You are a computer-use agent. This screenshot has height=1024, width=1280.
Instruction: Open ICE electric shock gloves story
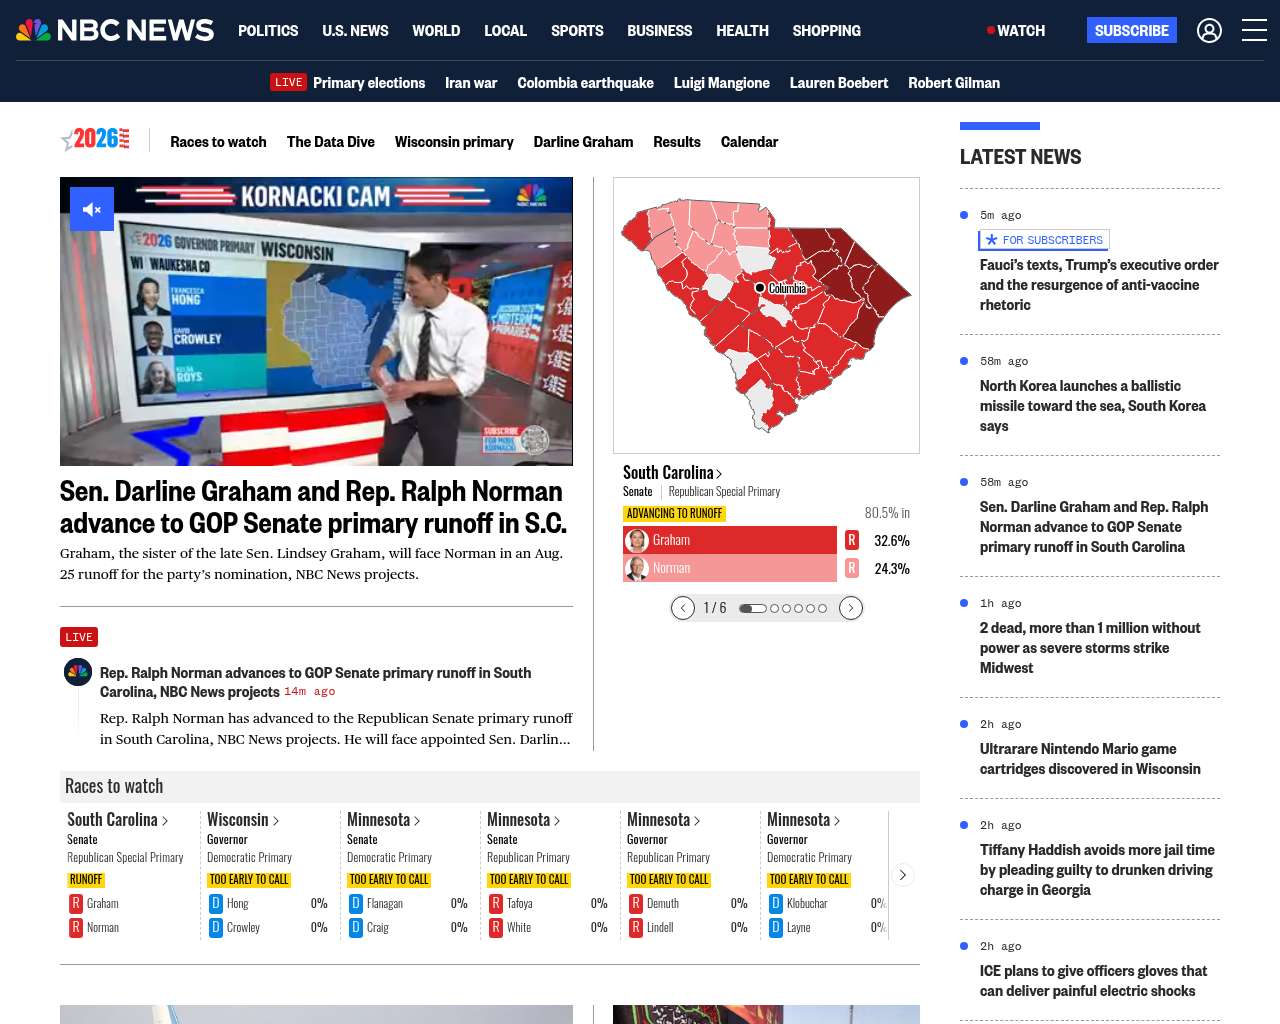(x=1093, y=981)
